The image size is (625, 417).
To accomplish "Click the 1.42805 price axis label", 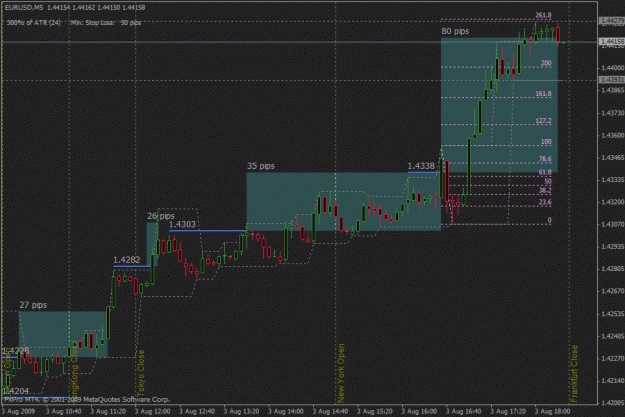I will pyautogui.click(x=613, y=269).
